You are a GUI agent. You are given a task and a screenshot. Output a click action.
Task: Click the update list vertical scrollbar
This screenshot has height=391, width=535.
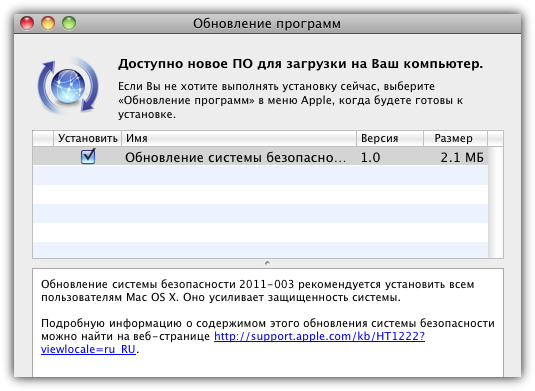pyautogui.click(x=496, y=202)
